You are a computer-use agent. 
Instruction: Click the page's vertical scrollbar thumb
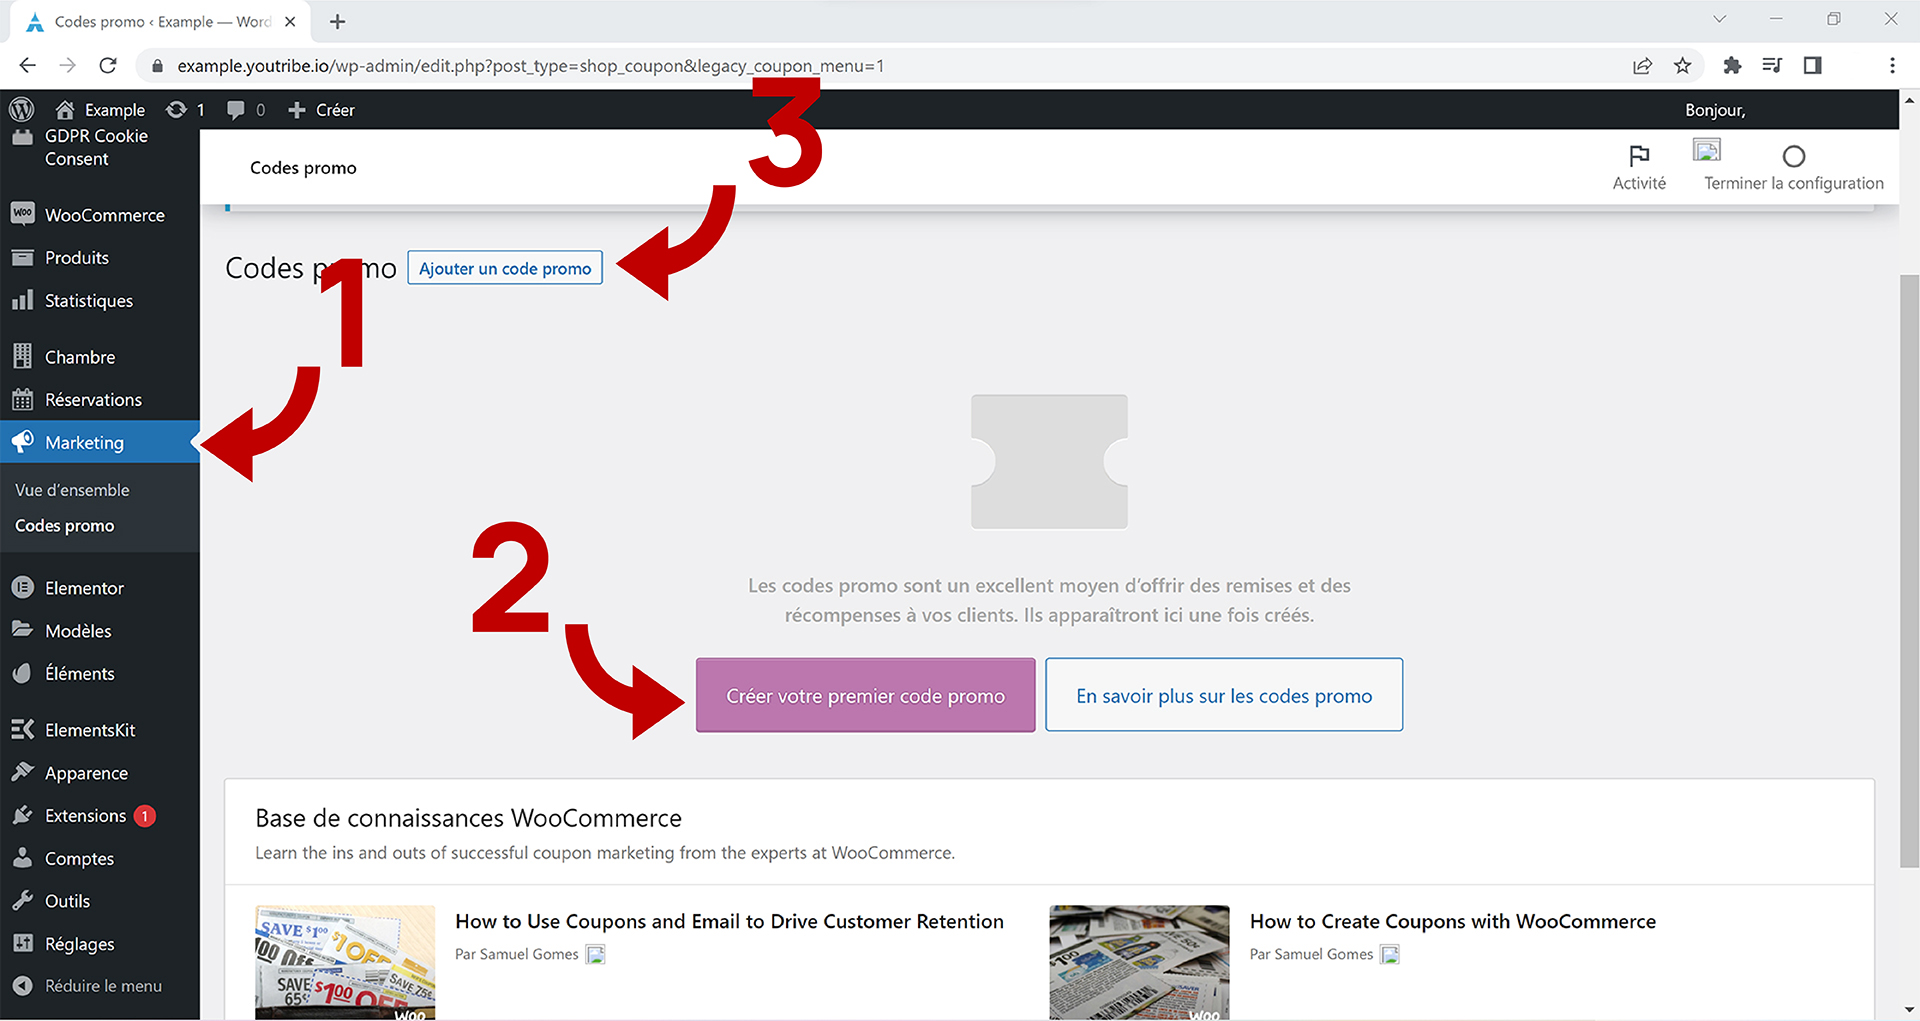click(x=1909, y=570)
